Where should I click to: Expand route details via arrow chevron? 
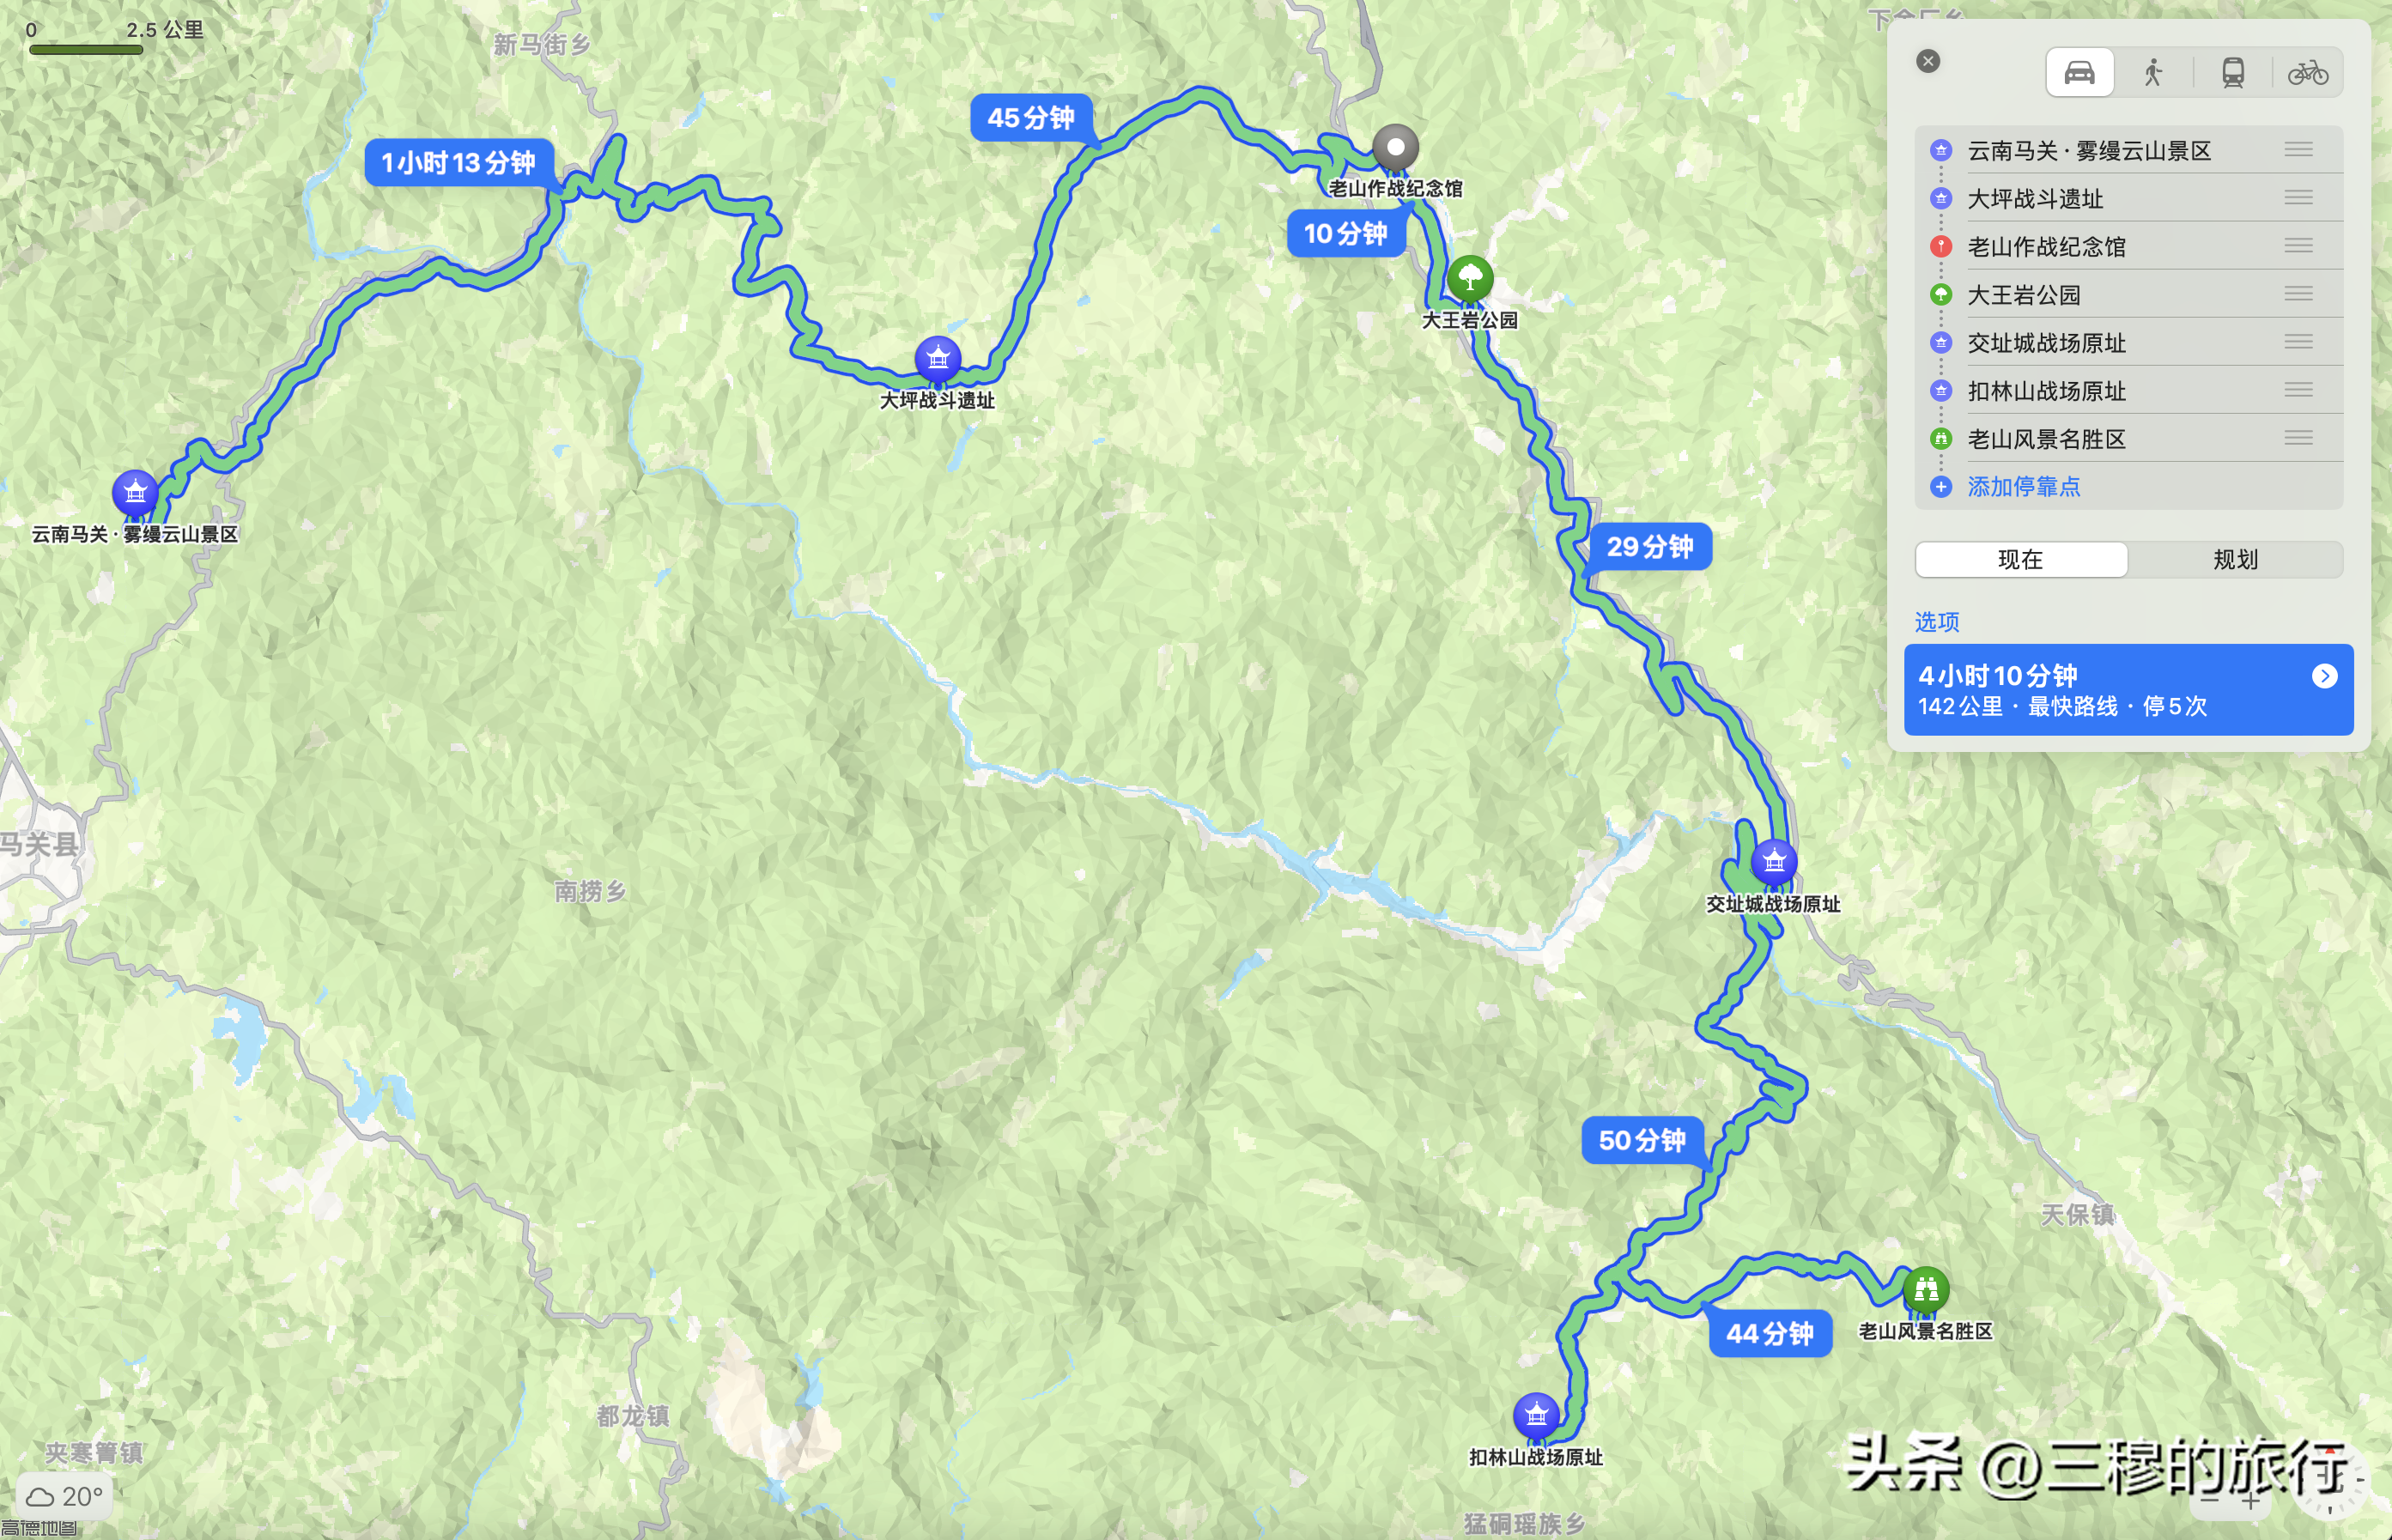pyautogui.click(x=2324, y=677)
